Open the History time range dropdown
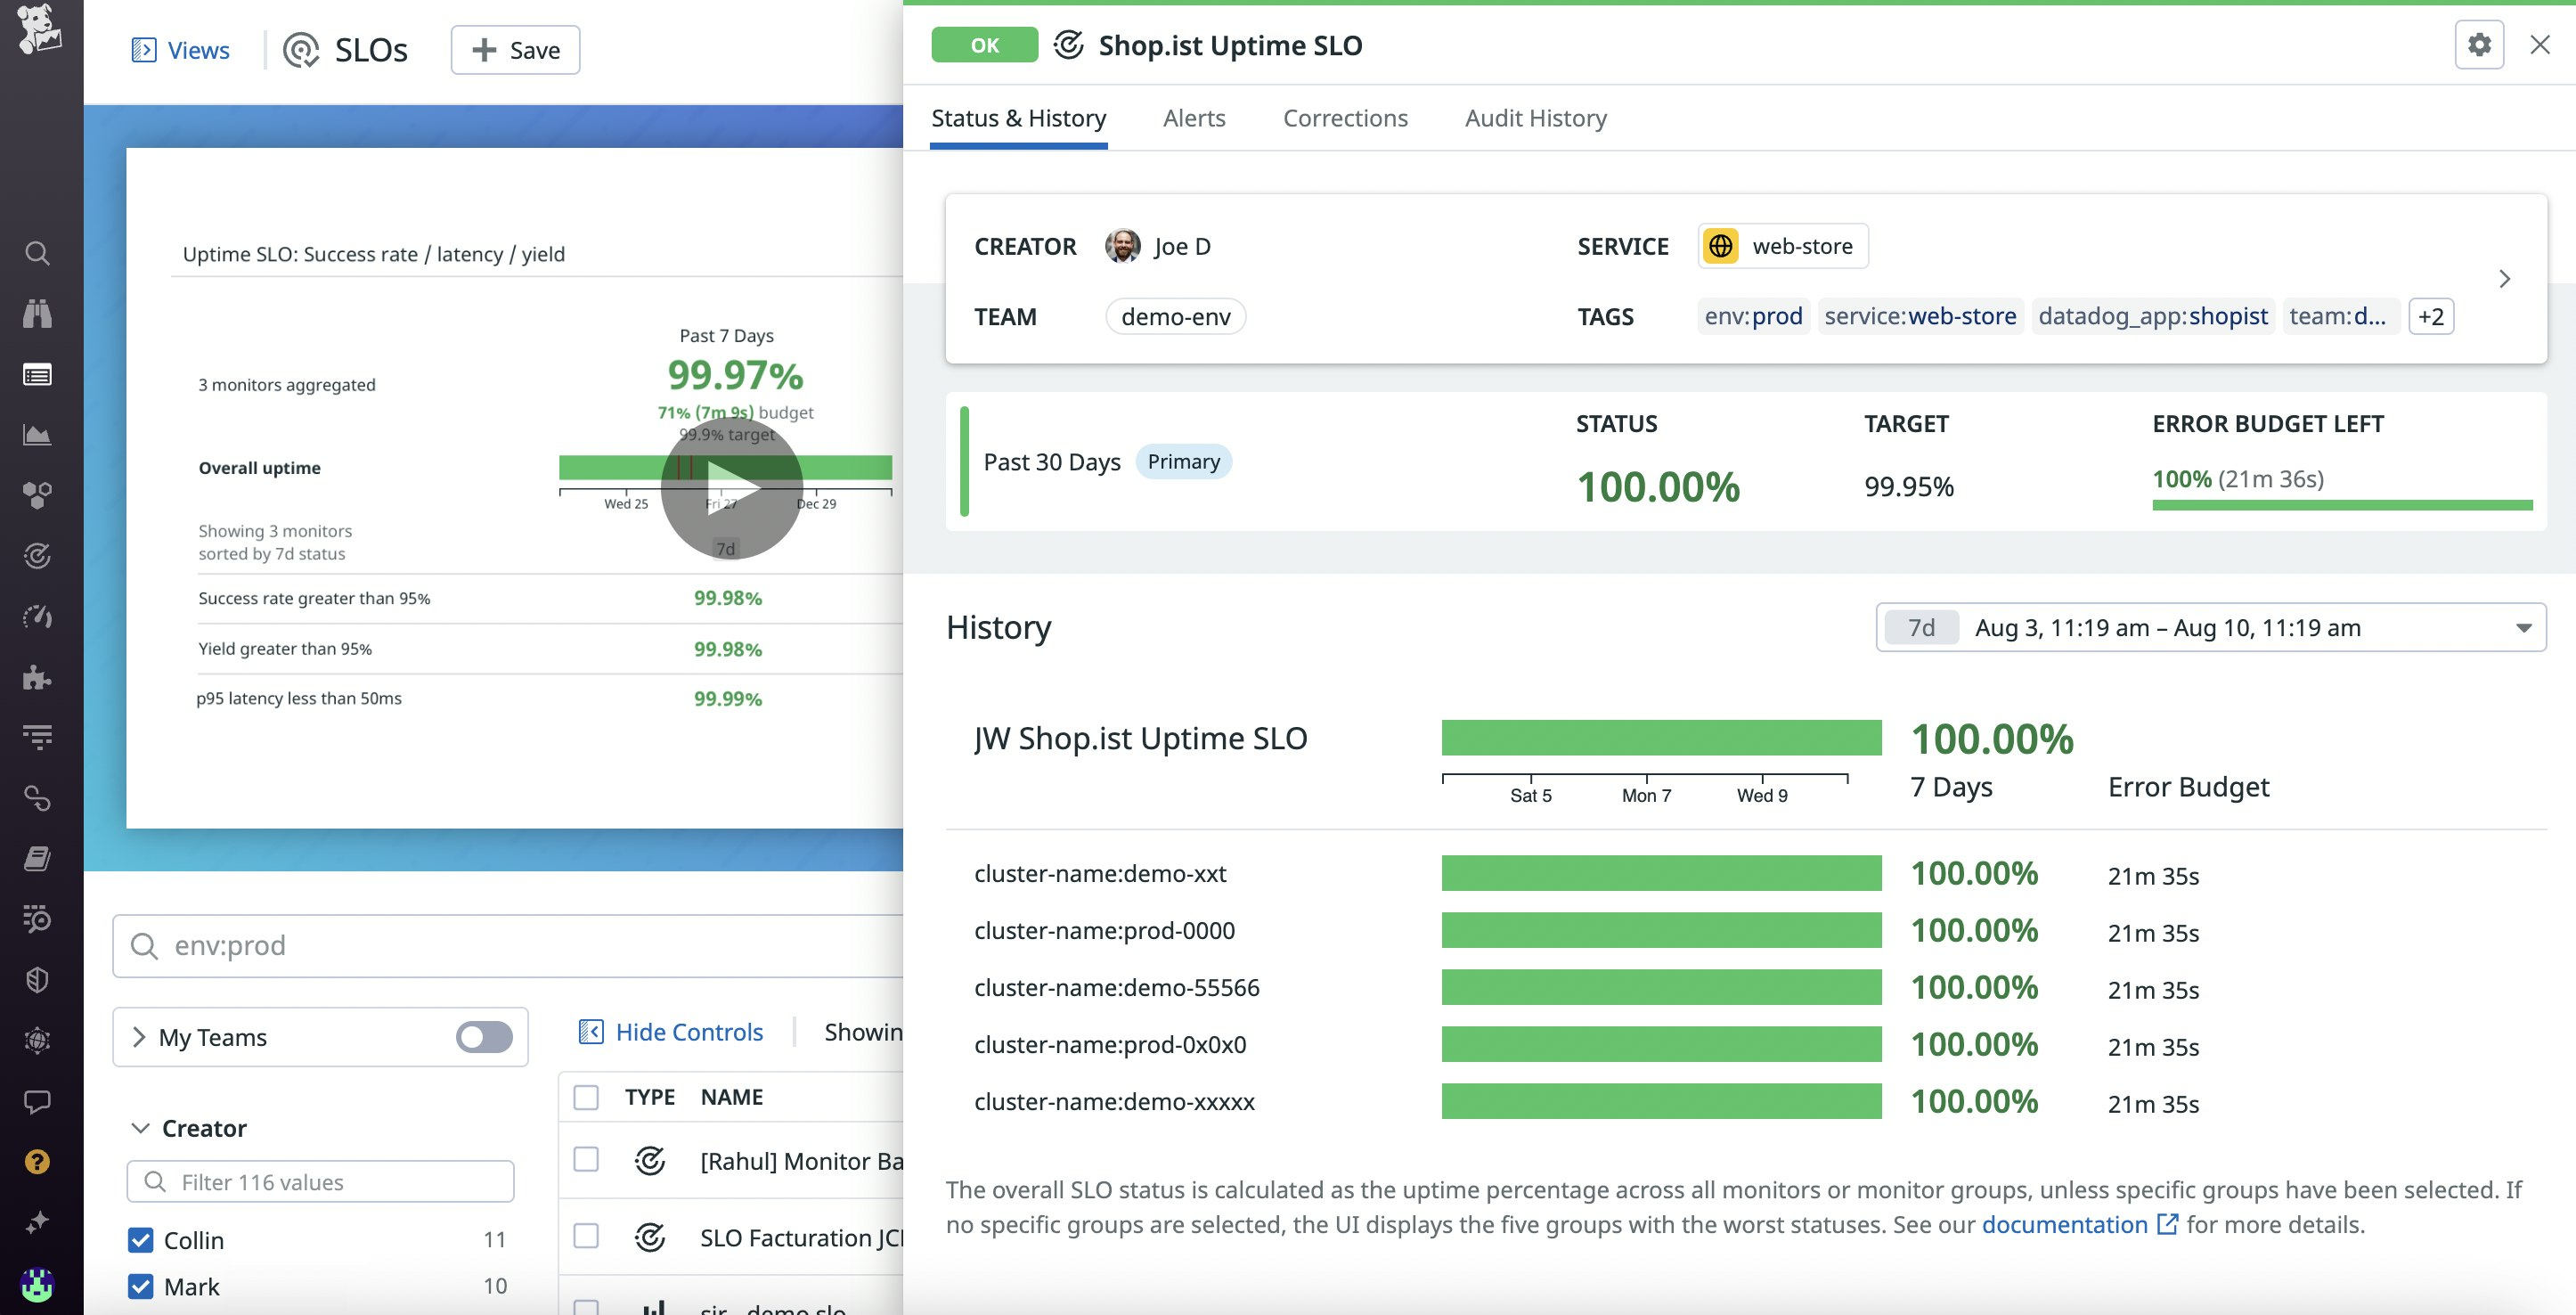 pyautogui.click(x=2210, y=628)
